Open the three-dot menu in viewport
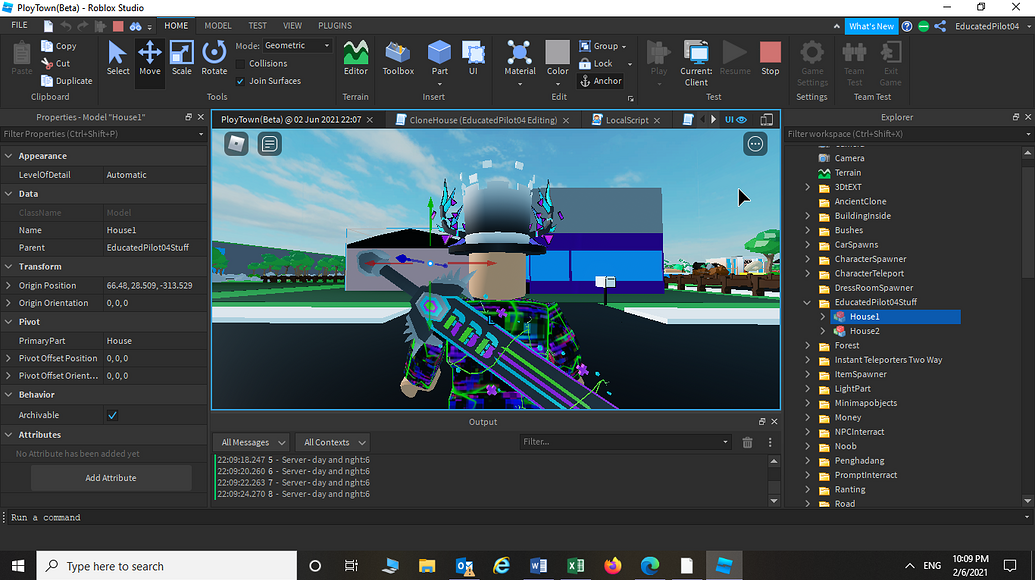Screen dimensions: 1035x580 tap(755, 144)
